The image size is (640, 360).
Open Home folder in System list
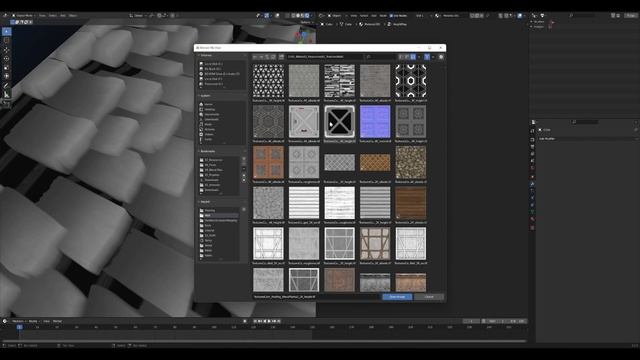click(209, 104)
